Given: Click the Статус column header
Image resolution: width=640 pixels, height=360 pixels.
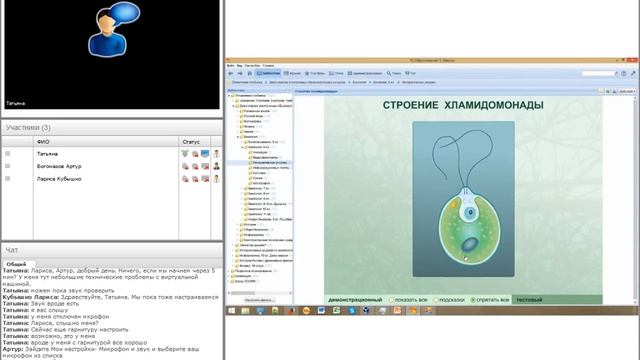Looking at the screenshot, I should pyautogui.click(x=195, y=142).
